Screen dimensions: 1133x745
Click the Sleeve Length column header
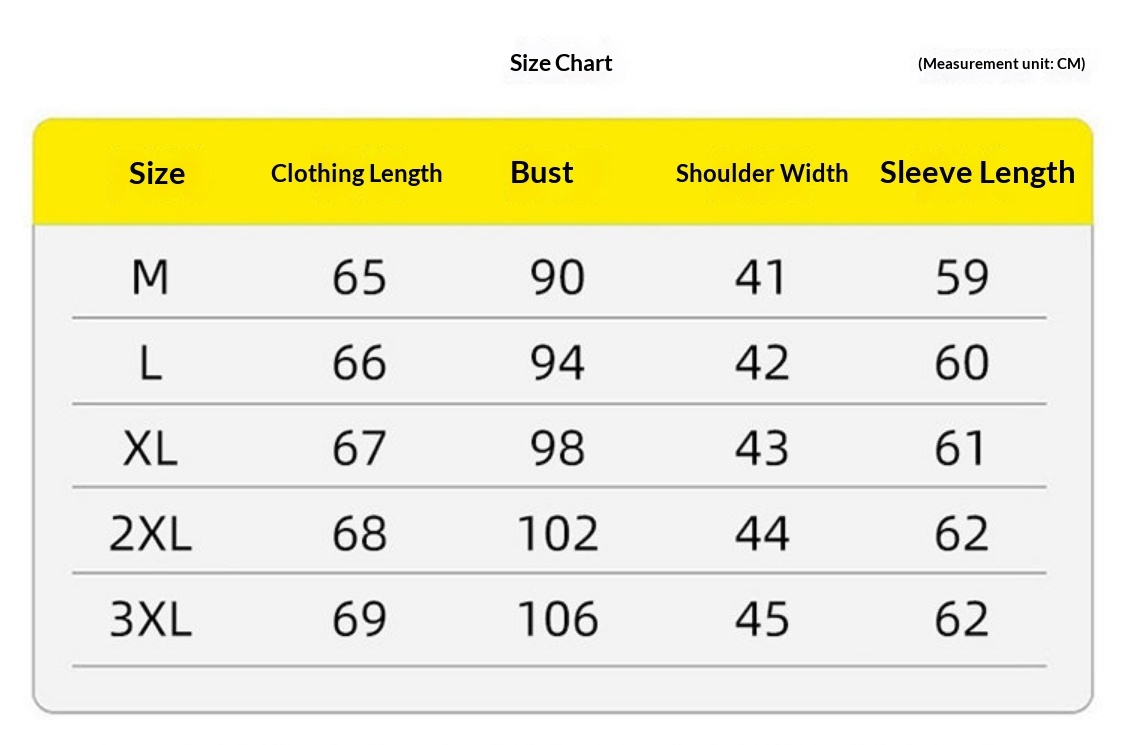pos(977,173)
